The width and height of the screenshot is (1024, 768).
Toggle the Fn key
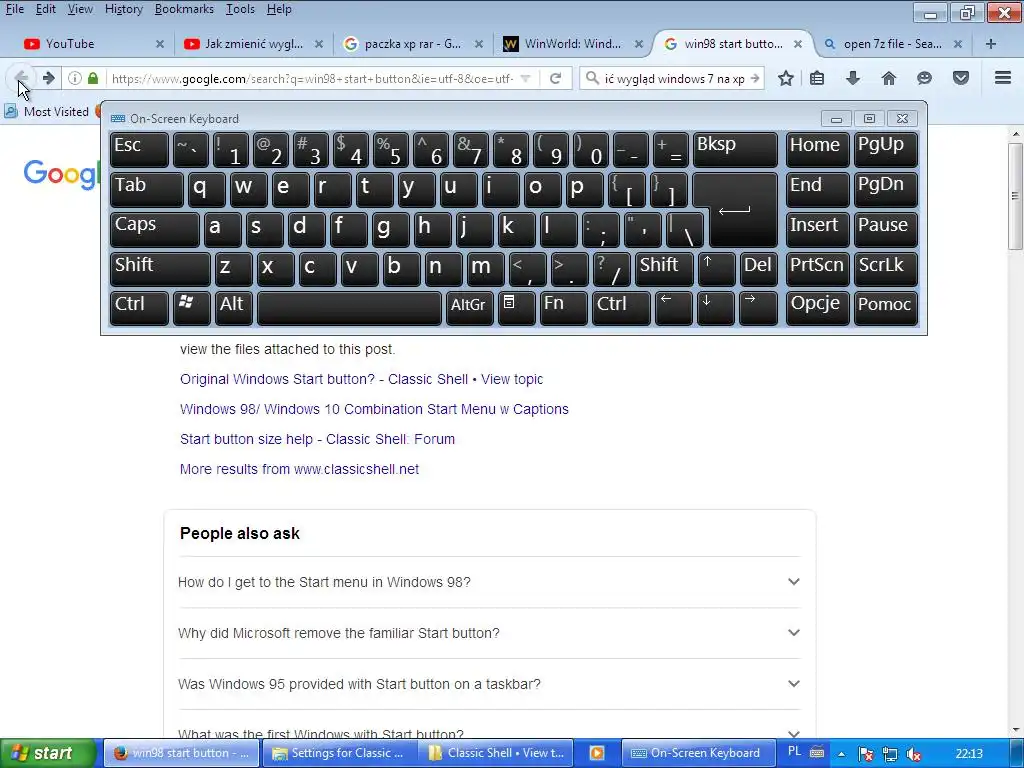tap(564, 308)
